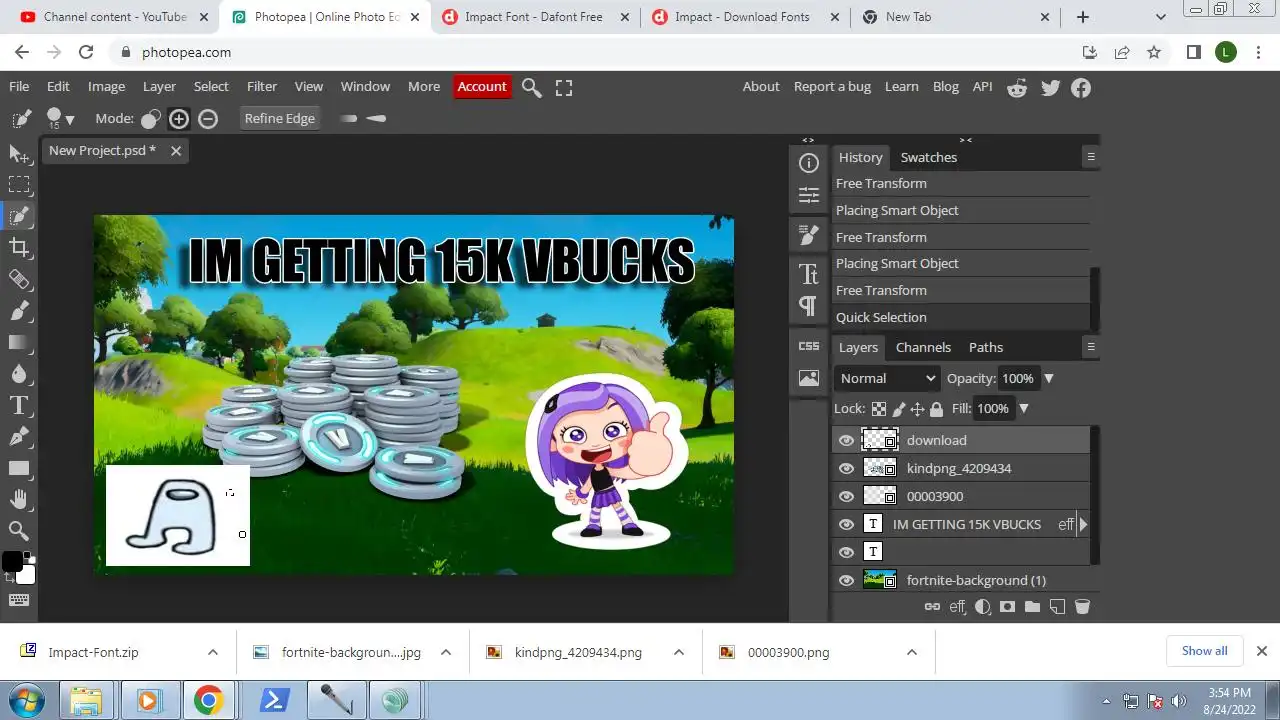Hide the kindpng_4209434 layer
The image size is (1280, 720).
(846, 468)
